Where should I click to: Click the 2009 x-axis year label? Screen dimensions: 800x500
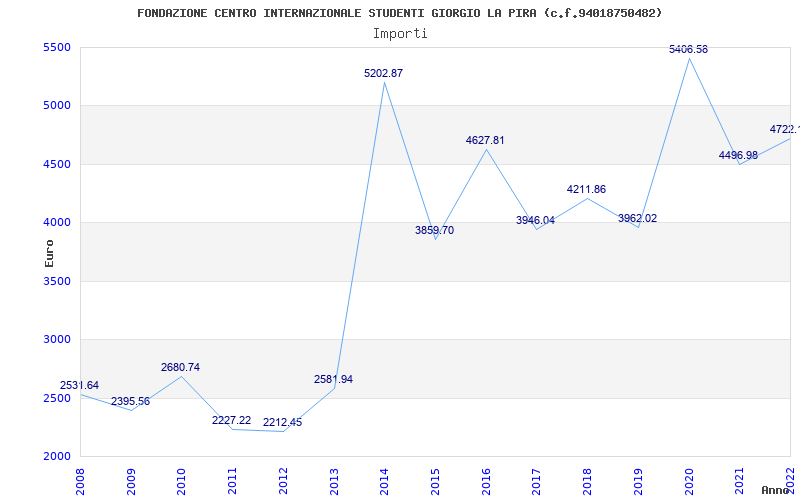[x=131, y=481]
